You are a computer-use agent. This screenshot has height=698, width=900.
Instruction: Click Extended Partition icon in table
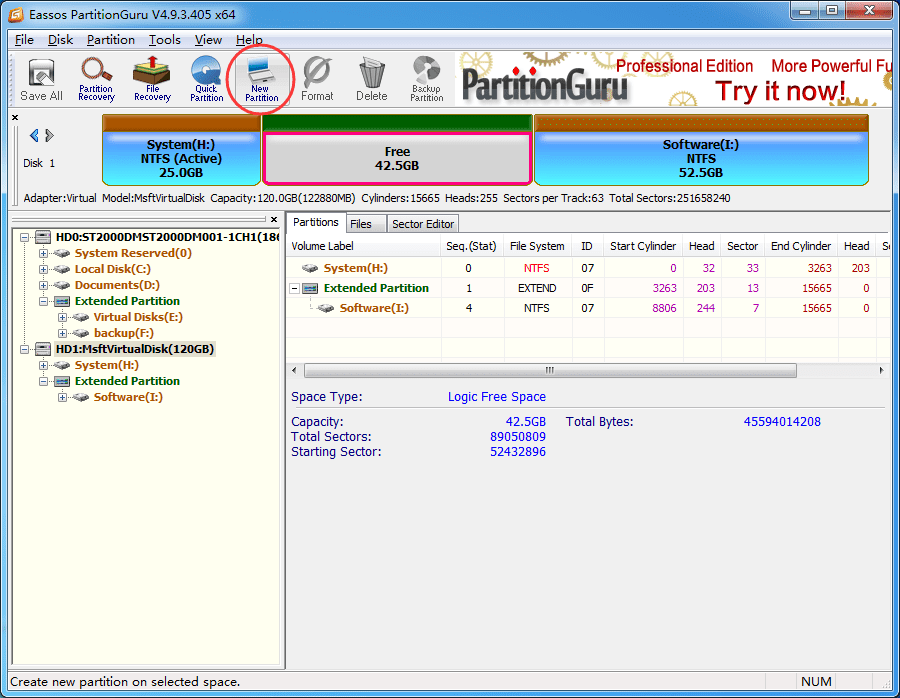point(310,288)
